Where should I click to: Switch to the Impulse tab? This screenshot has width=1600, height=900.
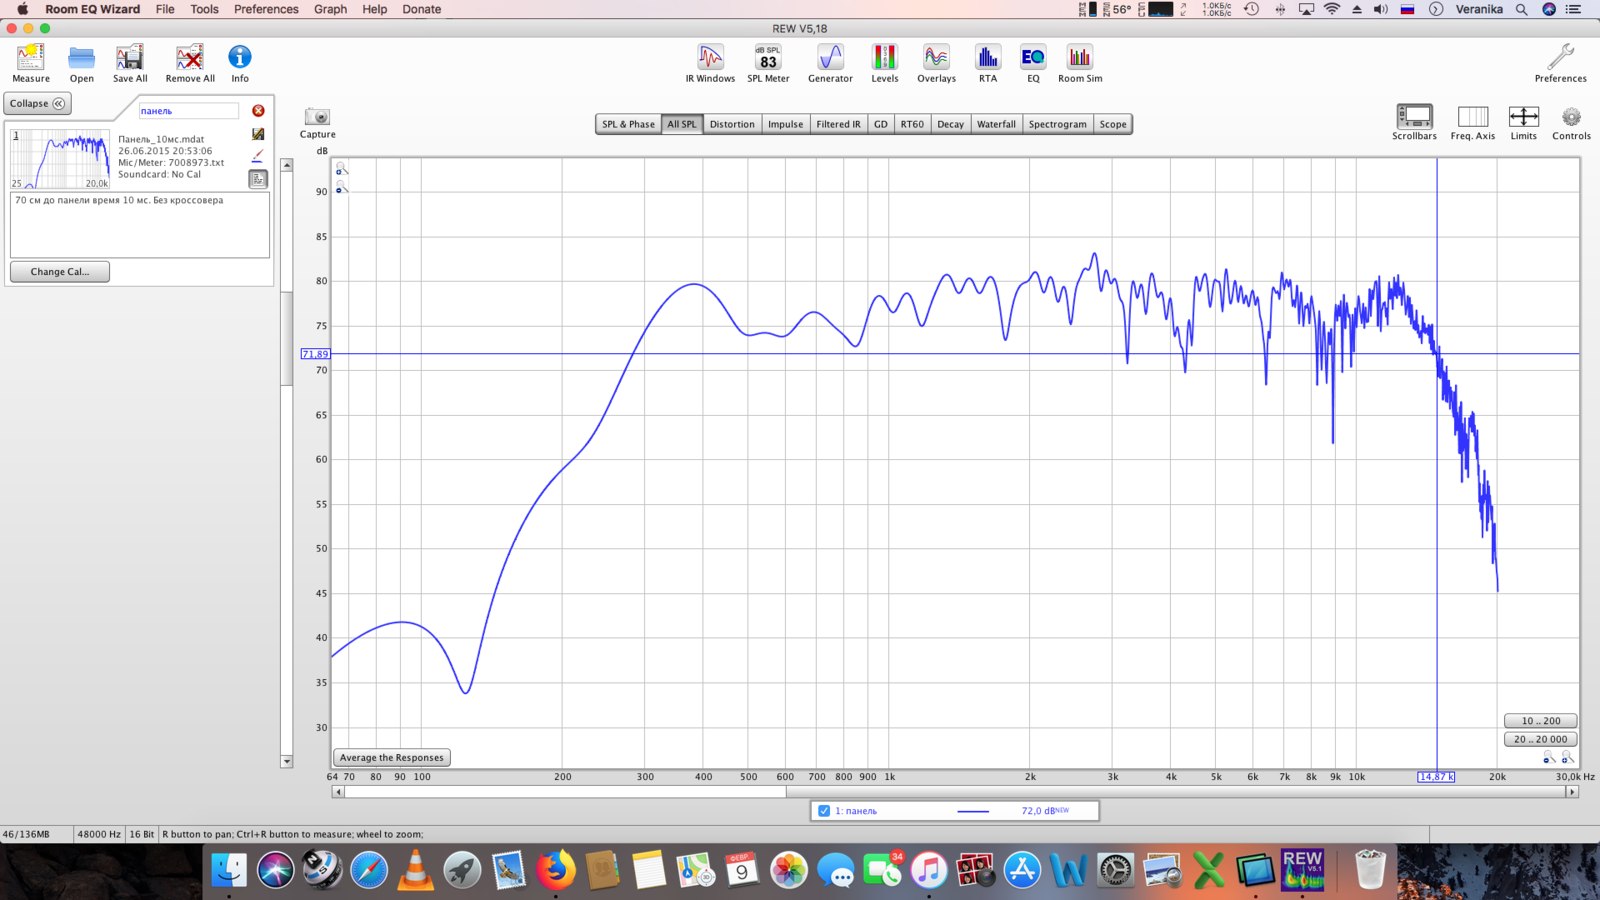(785, 124)
